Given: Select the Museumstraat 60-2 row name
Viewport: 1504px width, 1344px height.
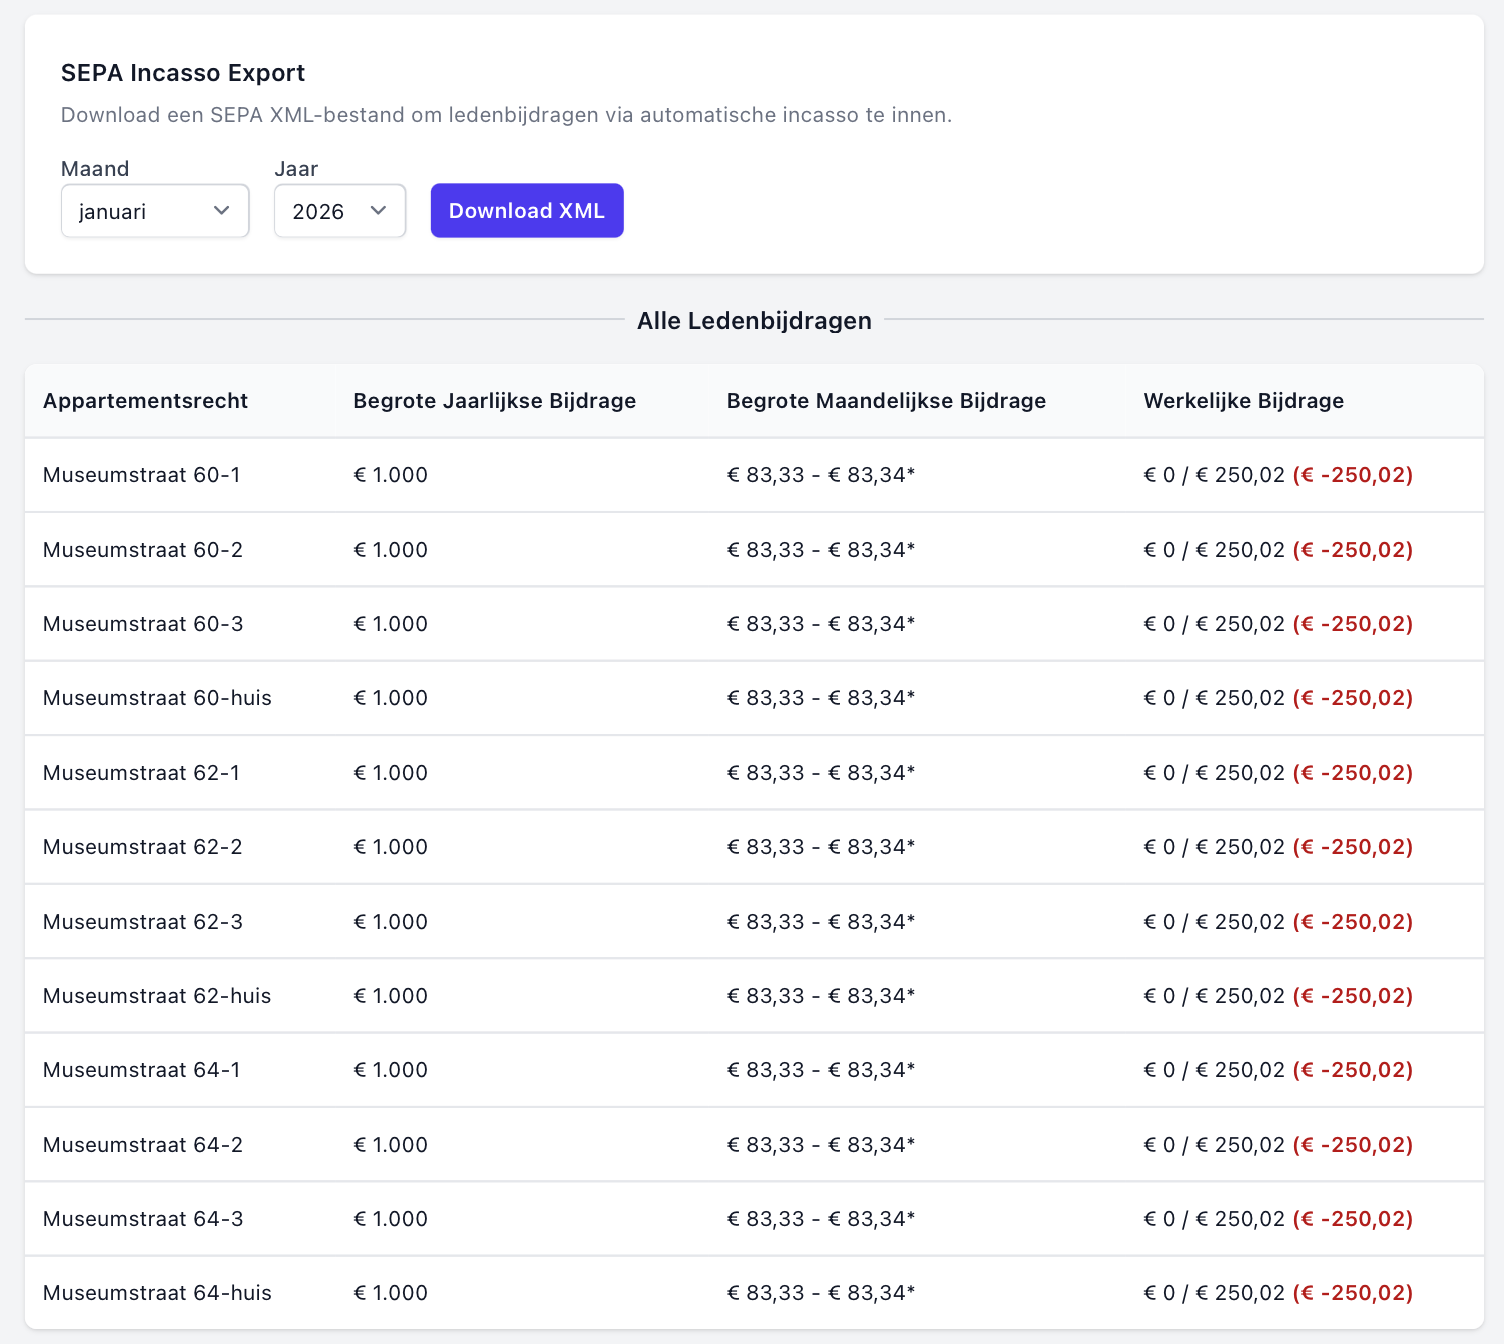Looking at the screenshot, I should tap(143, 550).
